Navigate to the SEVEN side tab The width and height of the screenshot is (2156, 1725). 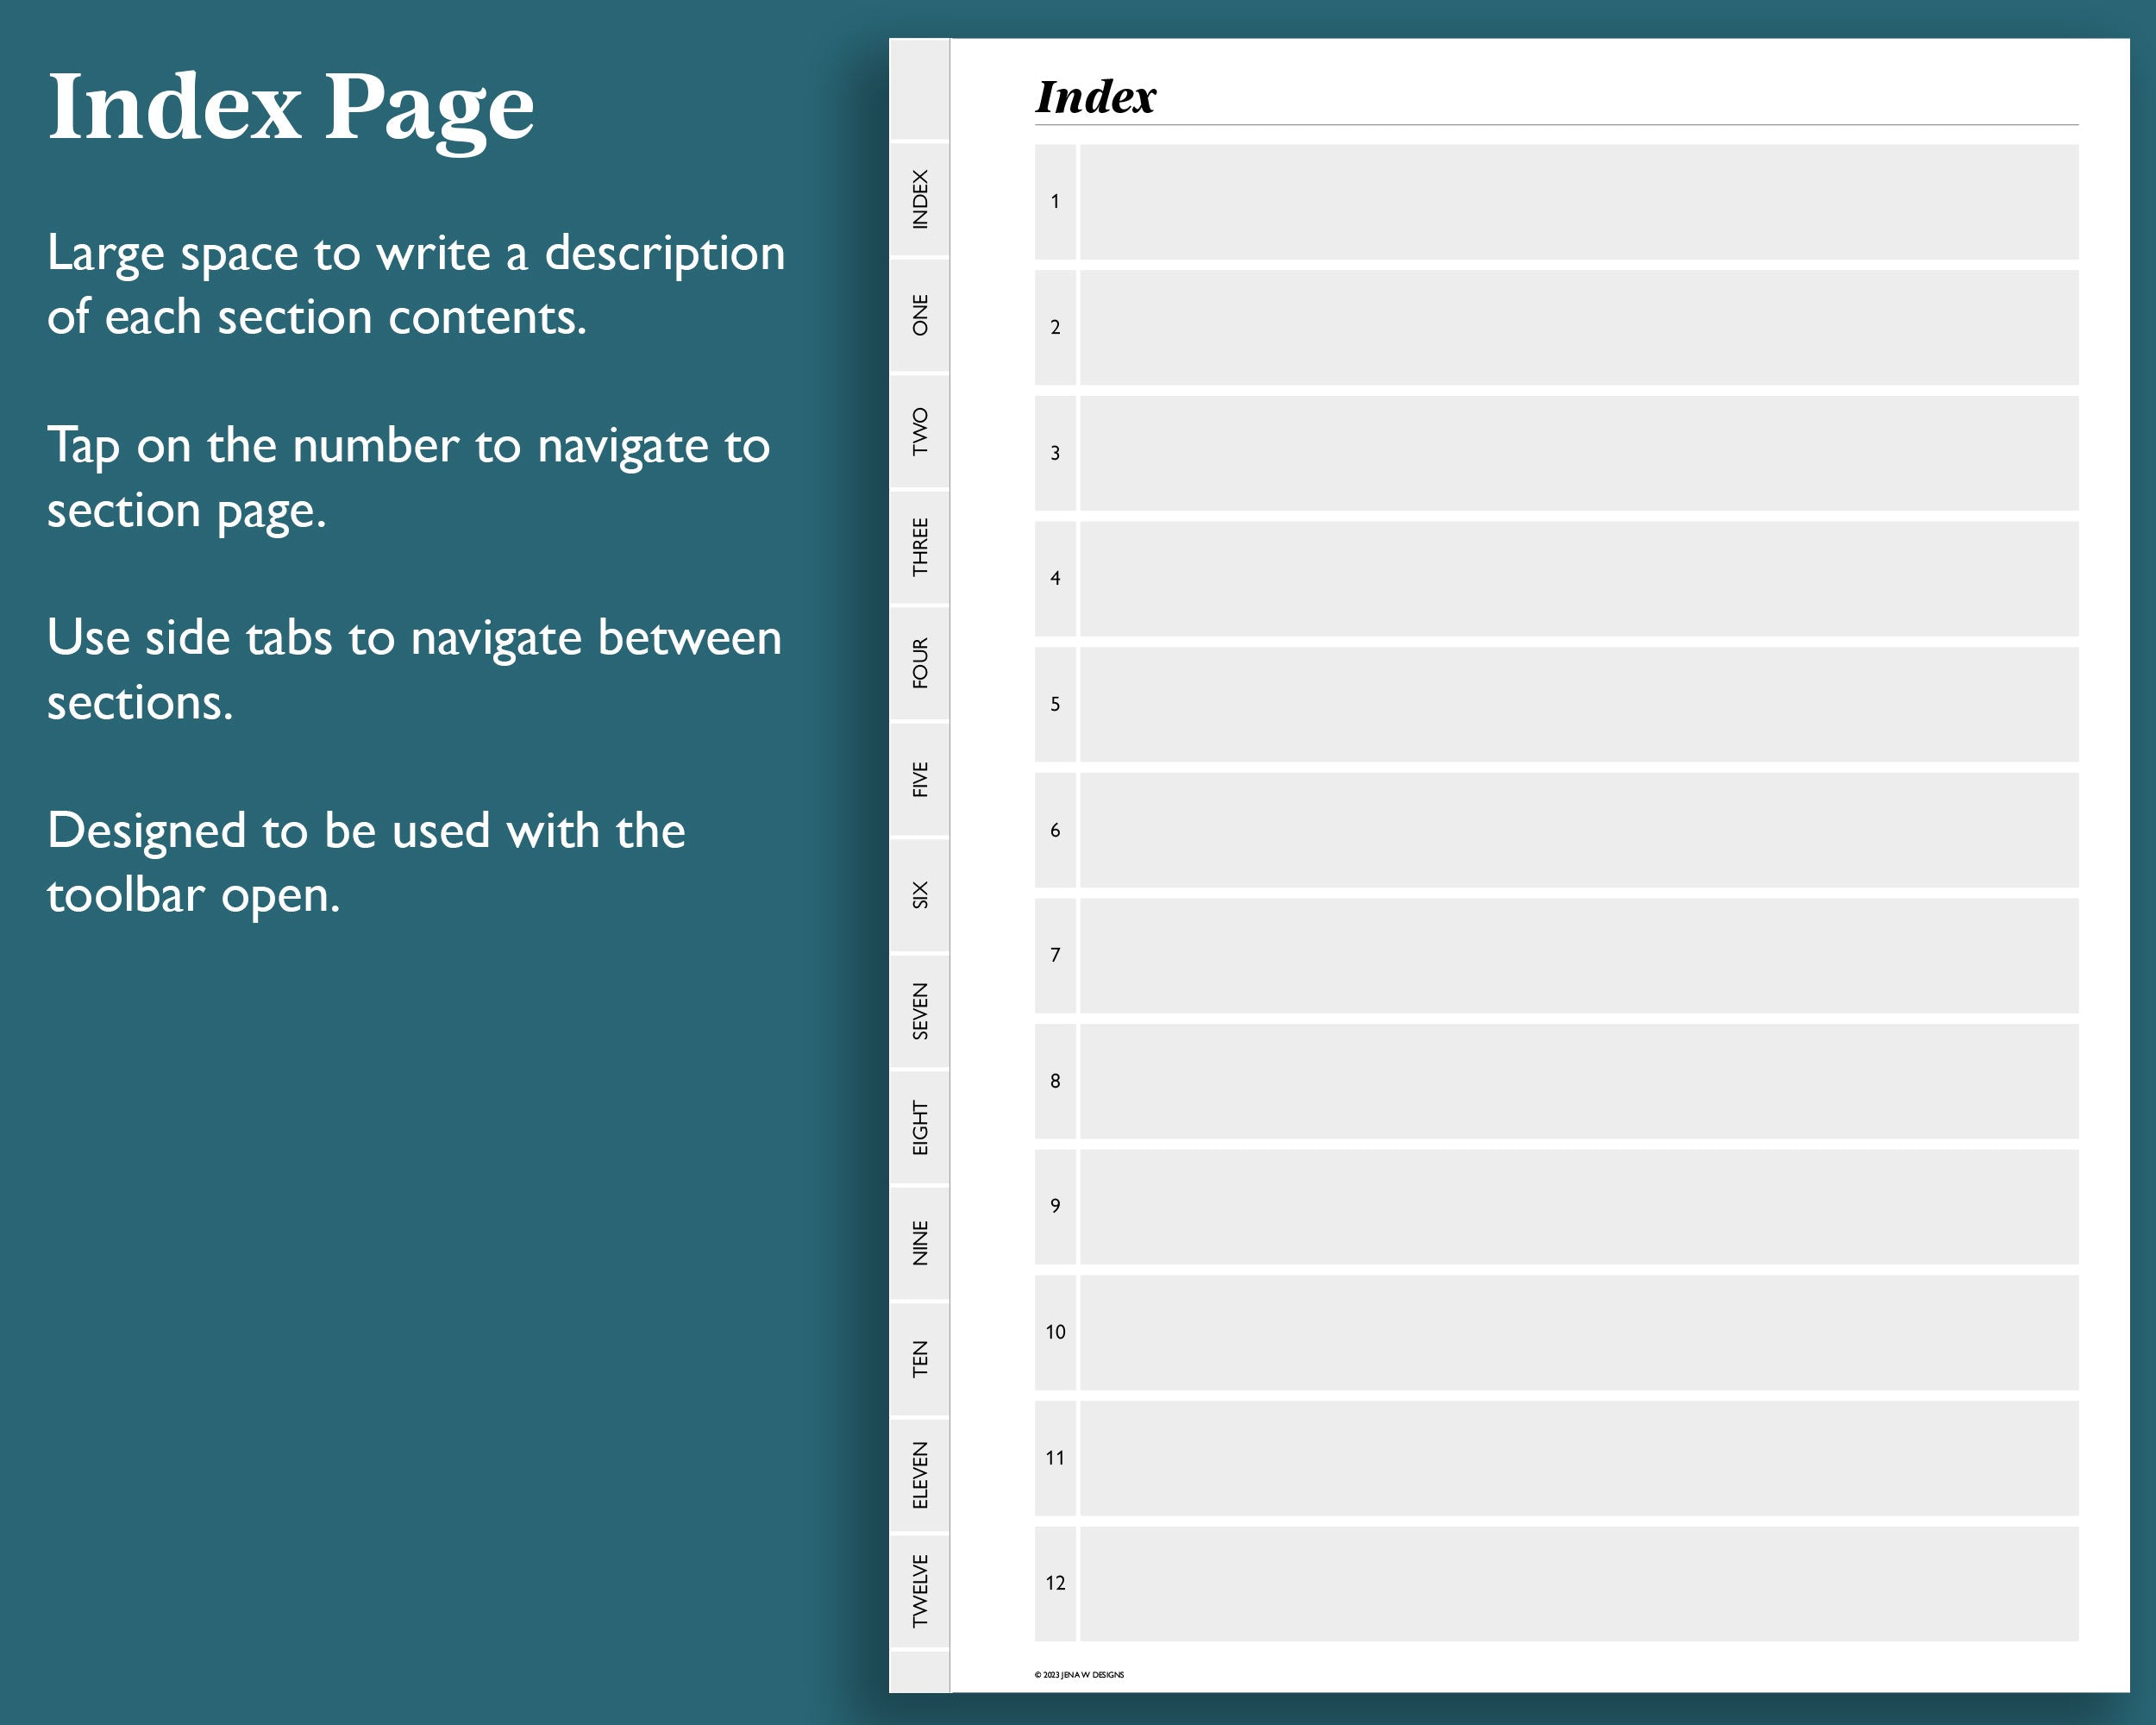pyautogui.click(x=919, y=1011)
